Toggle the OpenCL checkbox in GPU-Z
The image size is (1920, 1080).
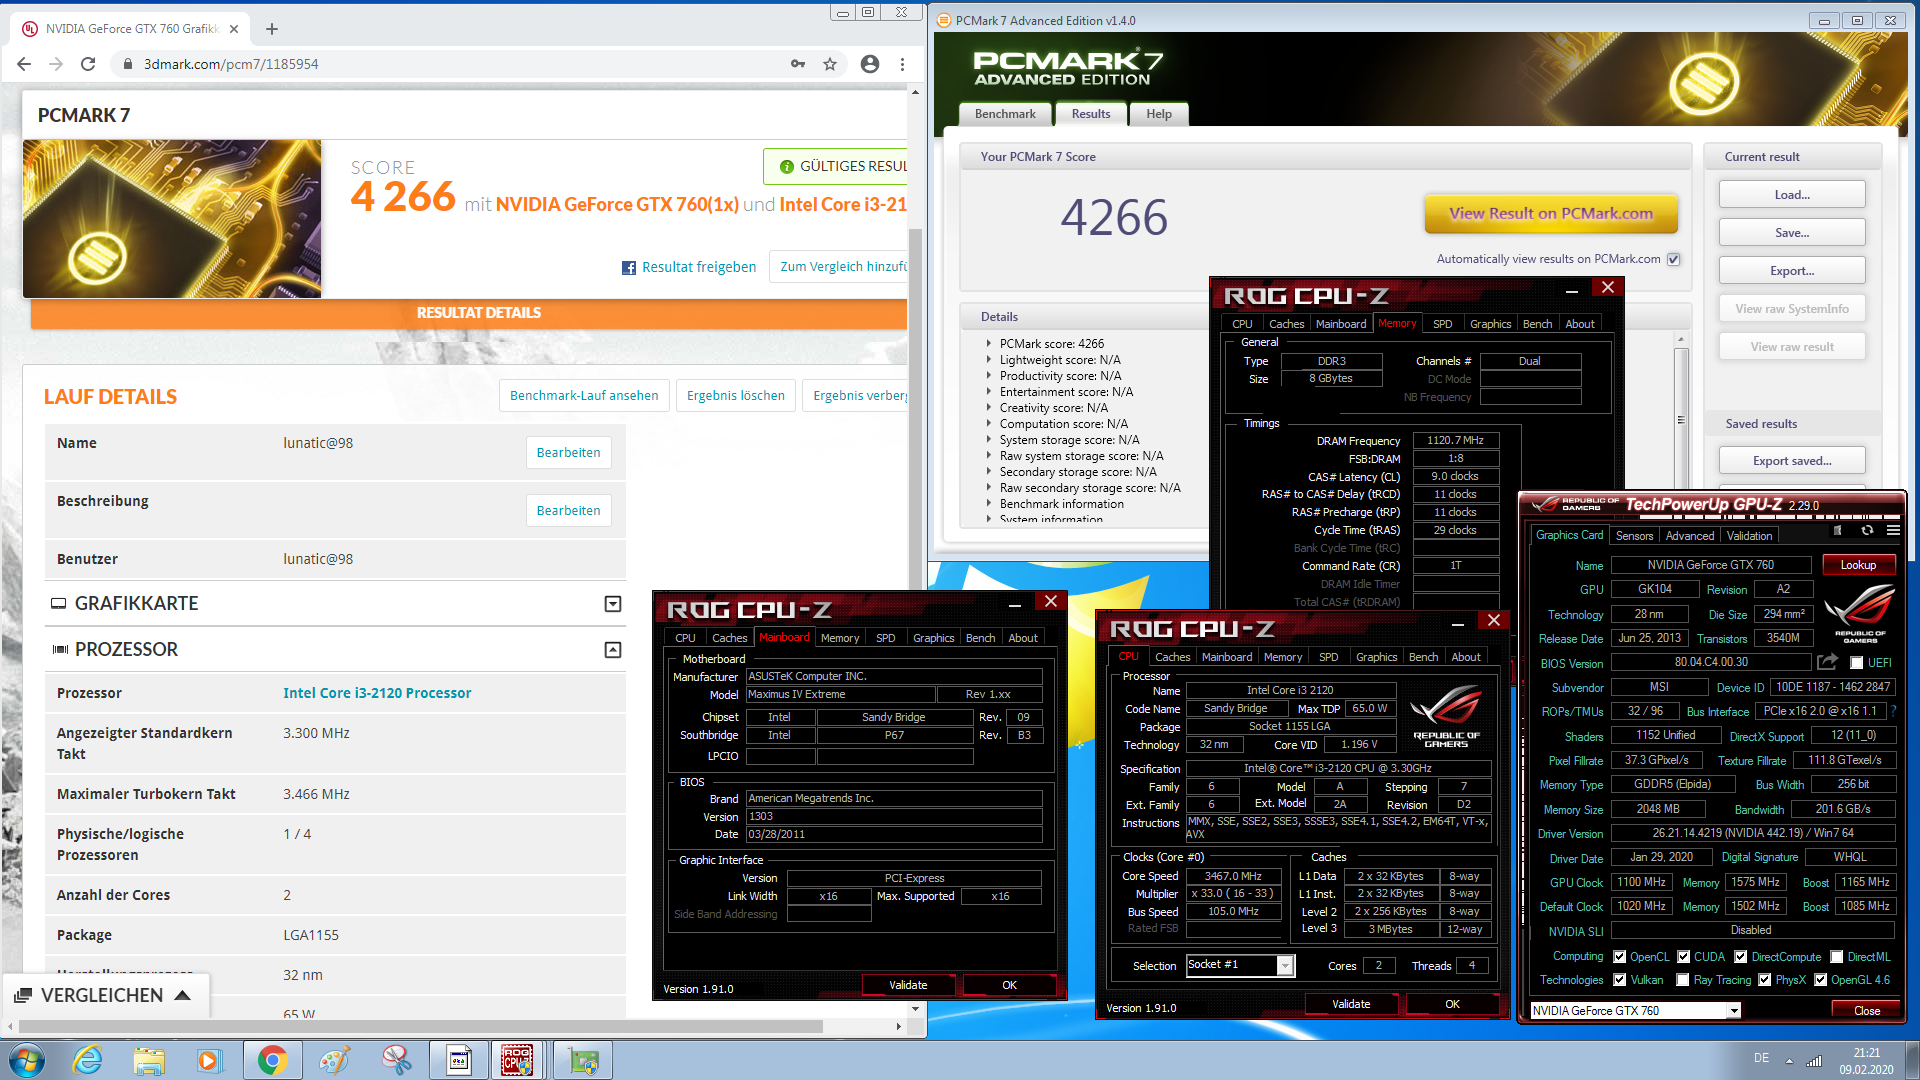coord(1620,957)
